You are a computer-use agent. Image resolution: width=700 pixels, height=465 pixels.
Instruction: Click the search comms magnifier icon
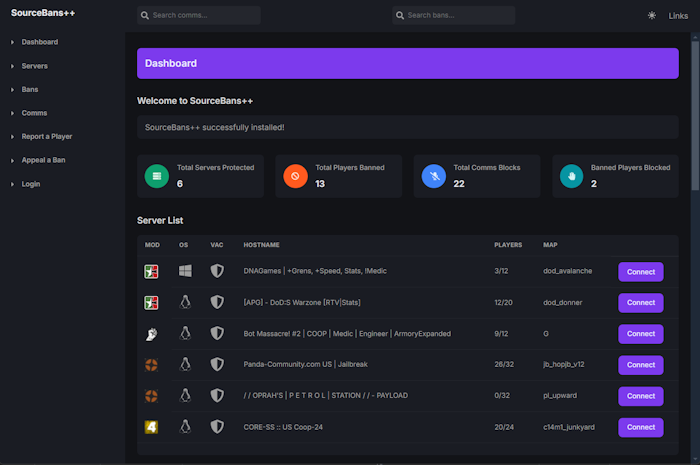[x=145, y=16]
